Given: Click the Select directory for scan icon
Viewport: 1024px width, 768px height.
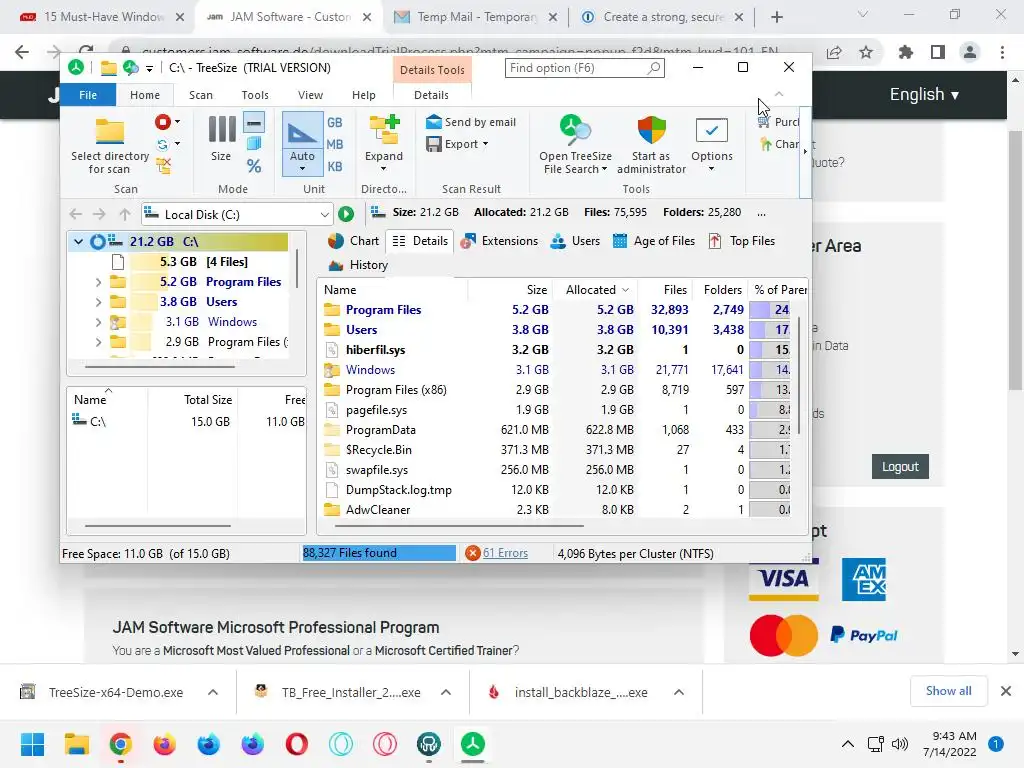Looking at the screenshot, I should click(x=110, y=133).
